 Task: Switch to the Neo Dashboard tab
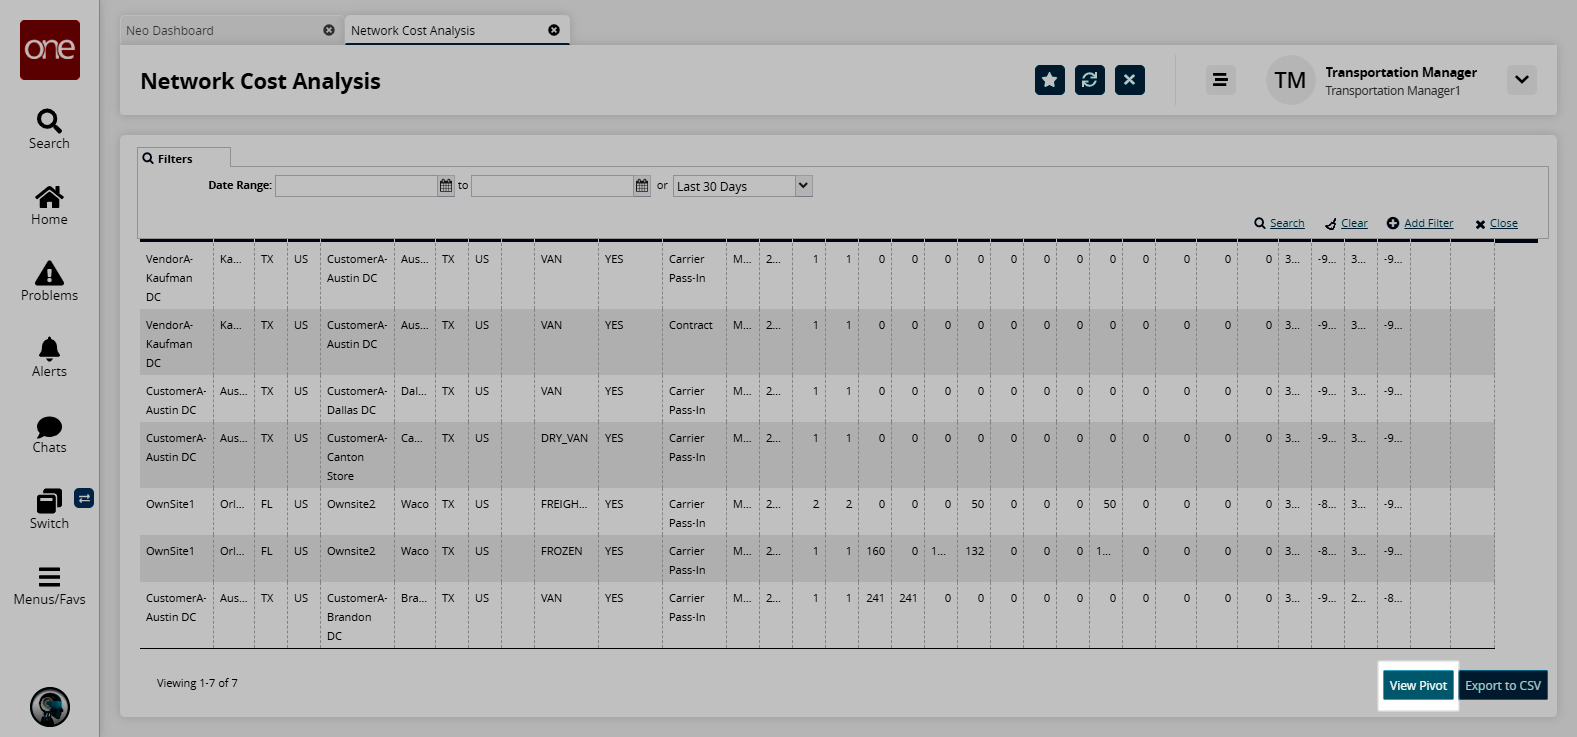pyautogui.click(x=220, y=31)
